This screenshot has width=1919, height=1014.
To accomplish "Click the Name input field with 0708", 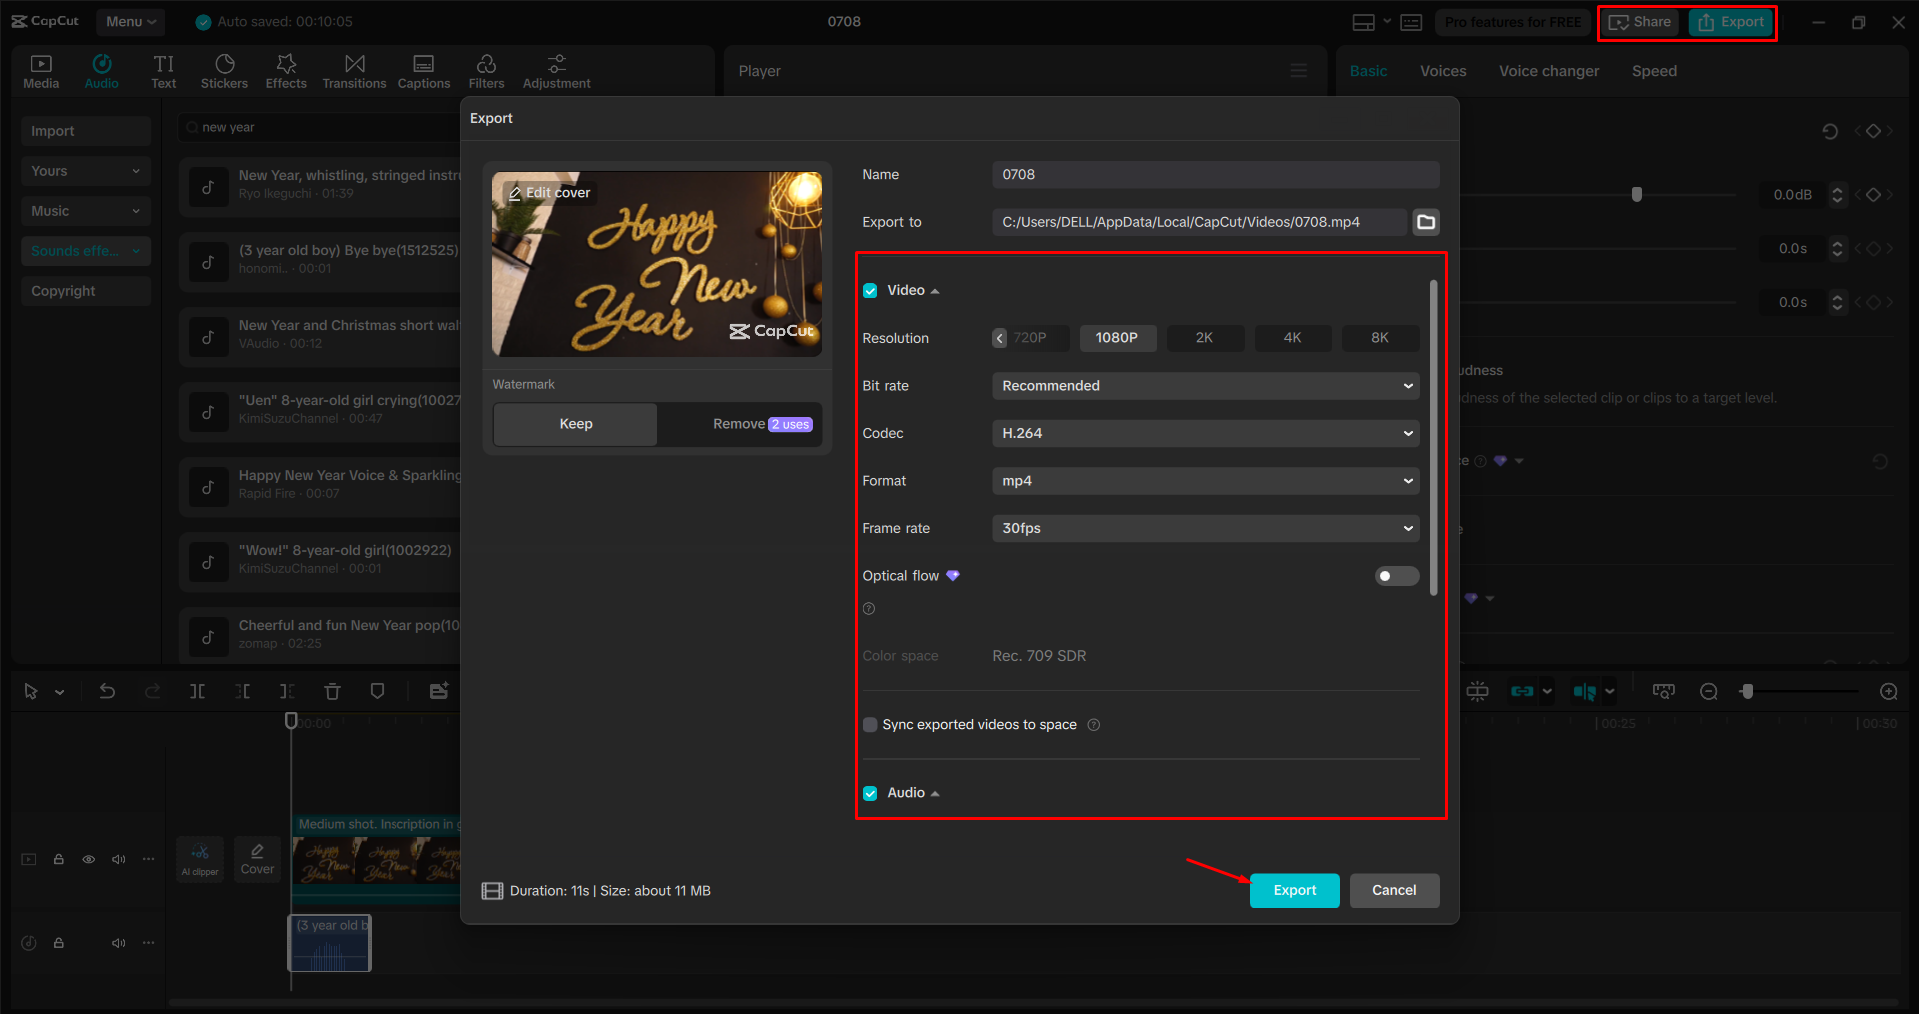I will (x=1215, y=174).
